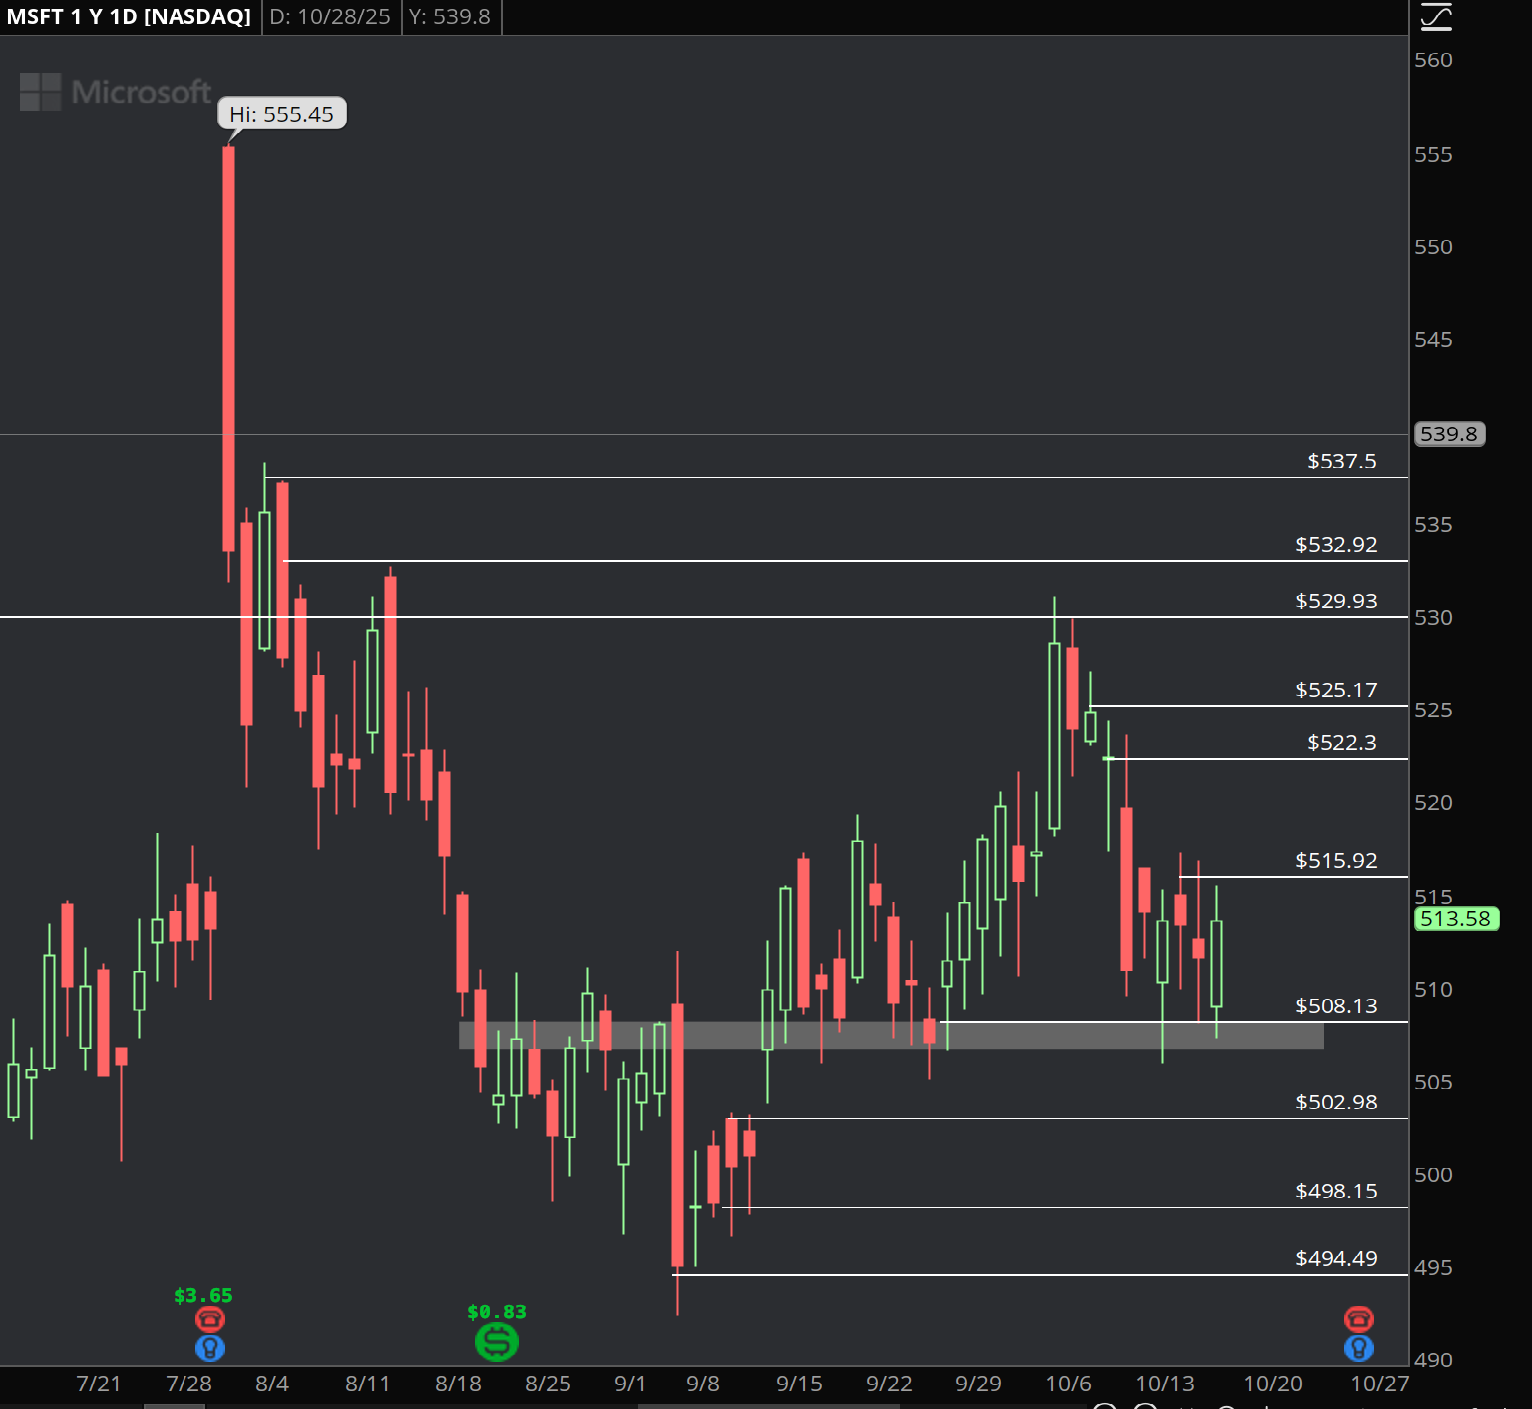Click the Hi: 555.45 price bubble

click(x=282, y=114)
